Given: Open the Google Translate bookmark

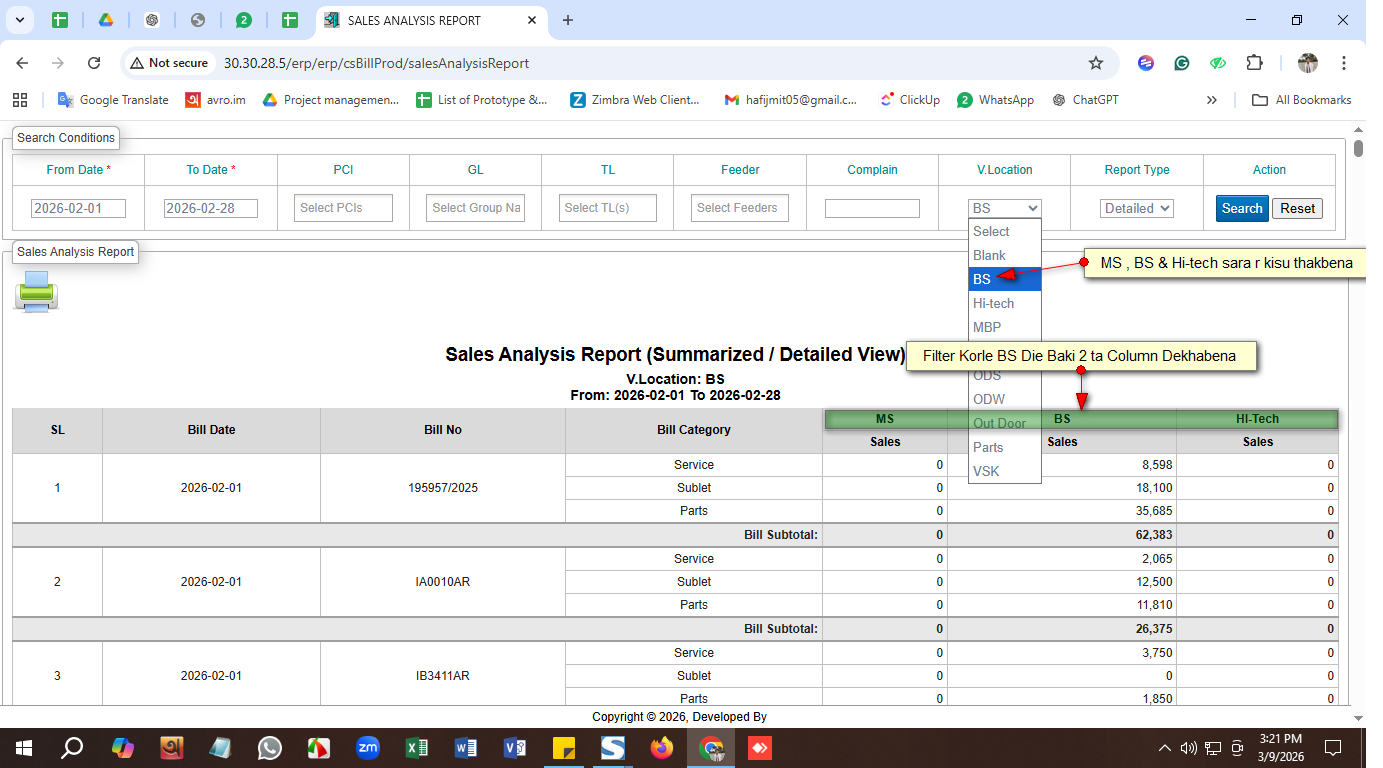Looking at the screenshot, I should click(113, 100).
